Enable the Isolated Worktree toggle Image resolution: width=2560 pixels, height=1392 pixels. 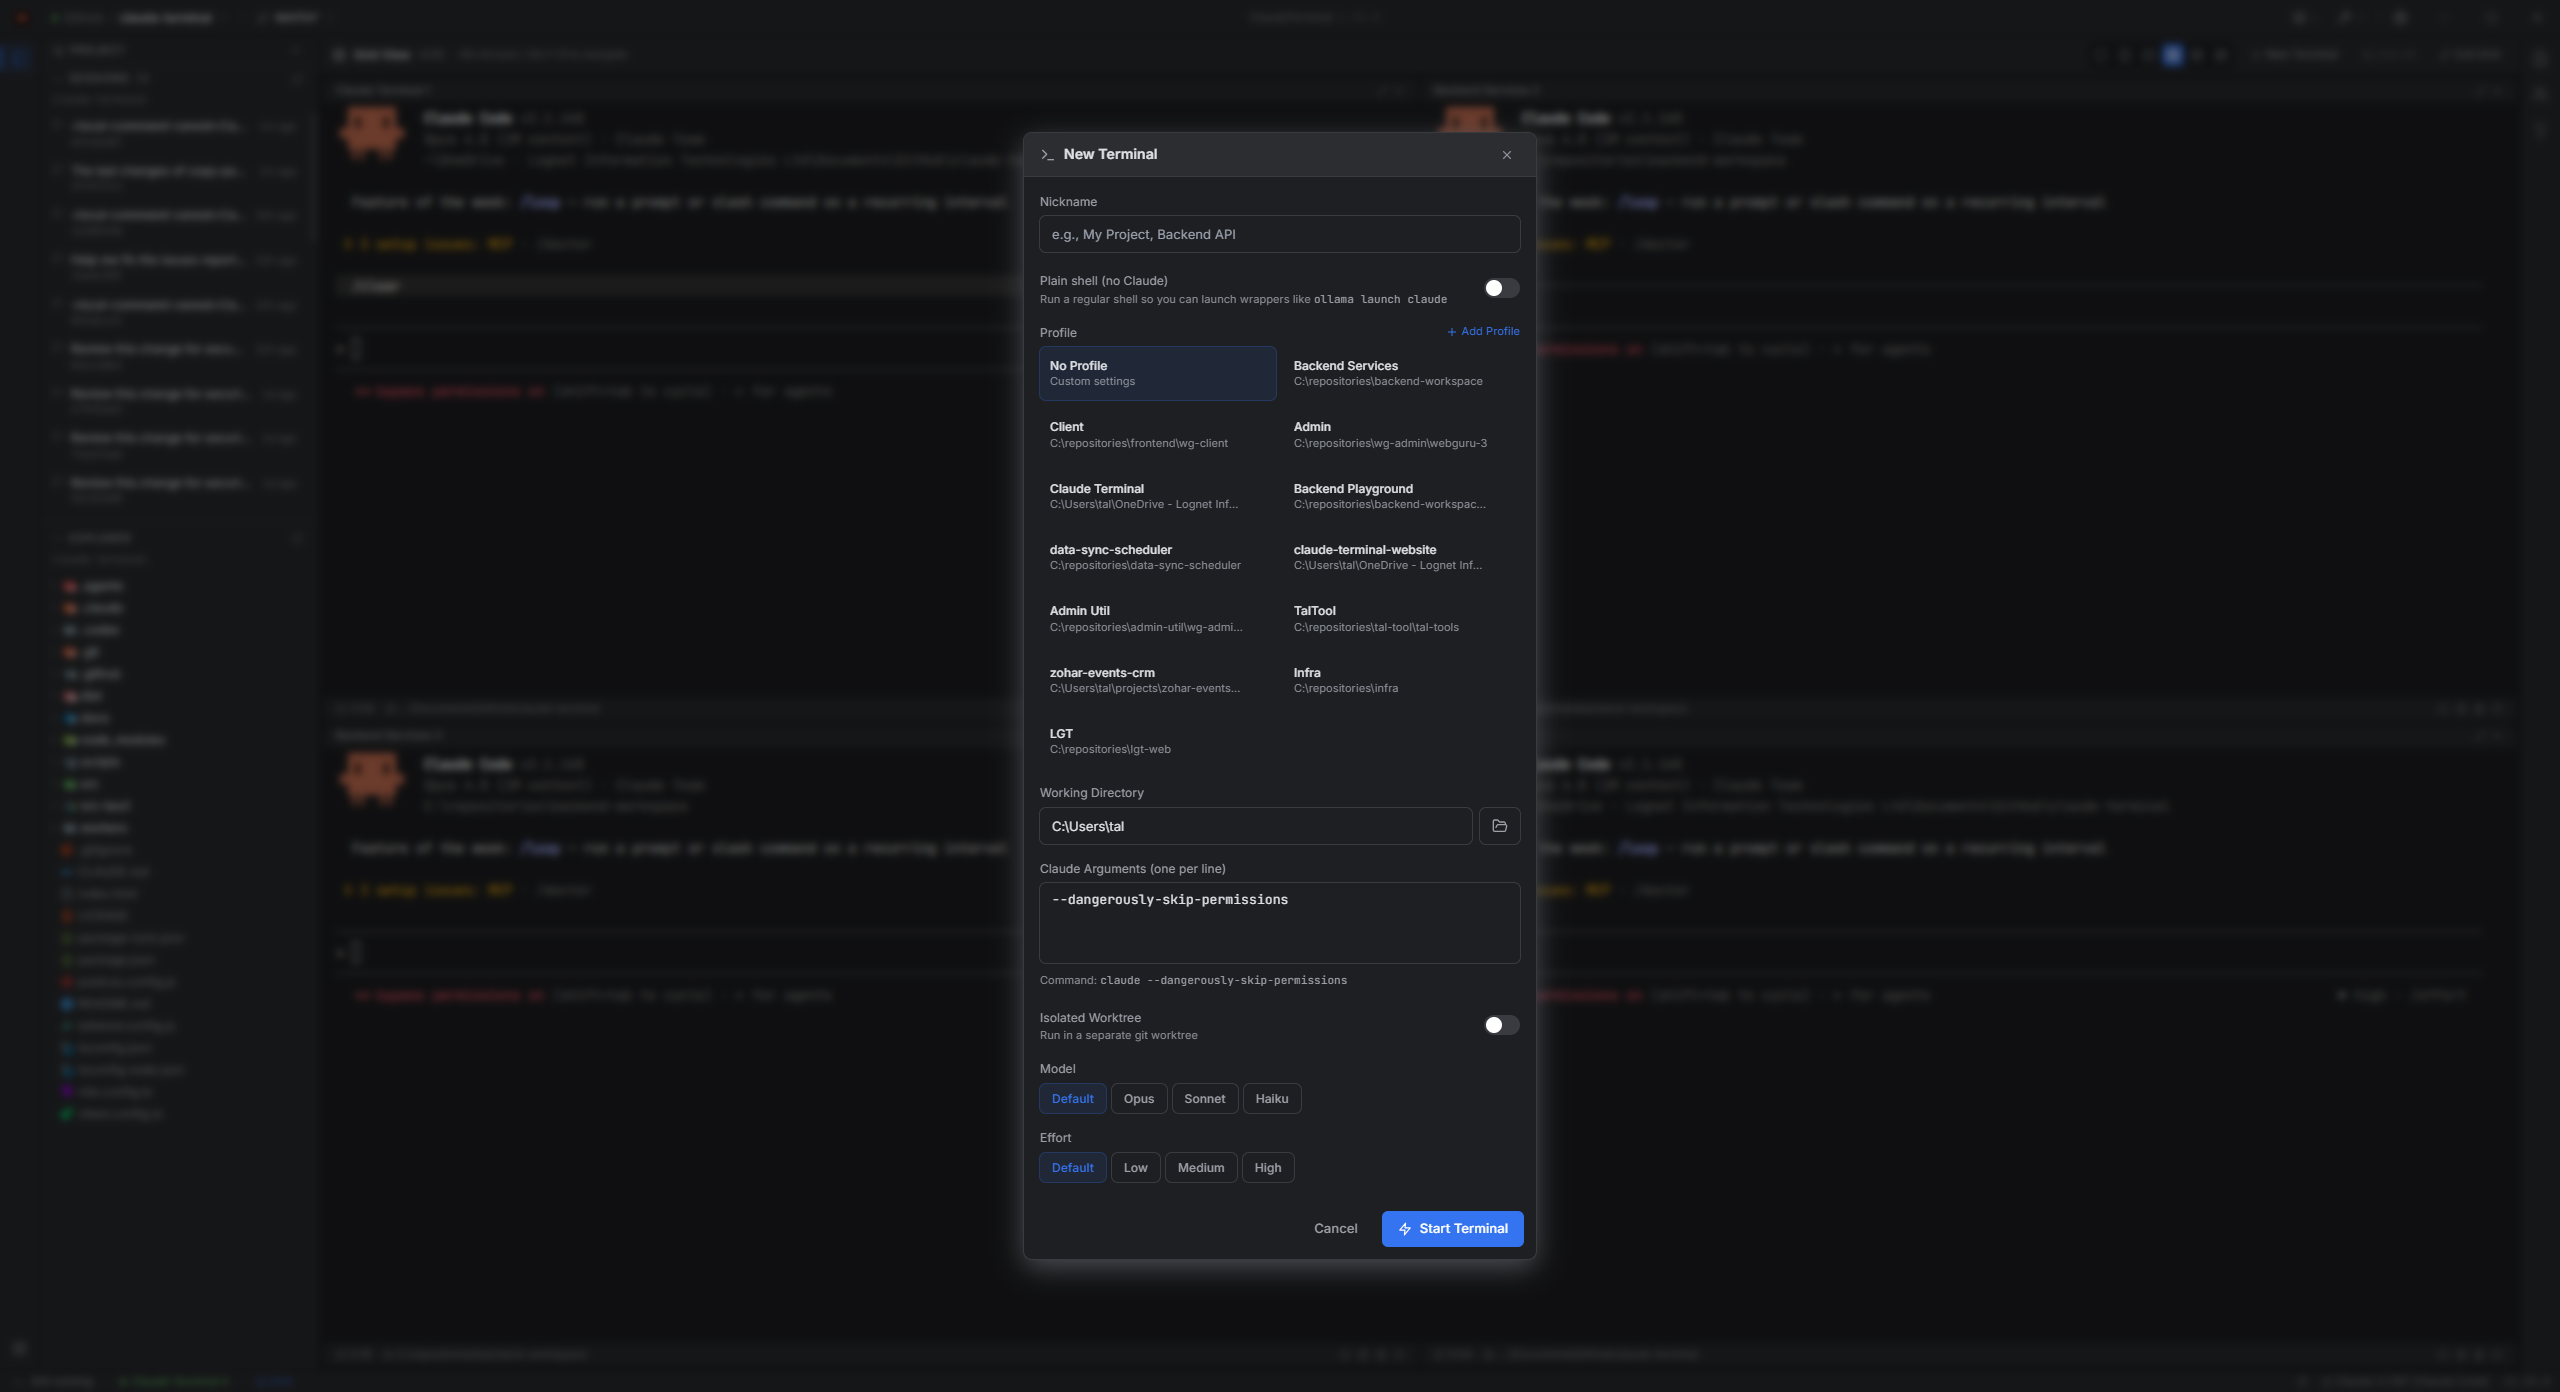(1501, 1025)
